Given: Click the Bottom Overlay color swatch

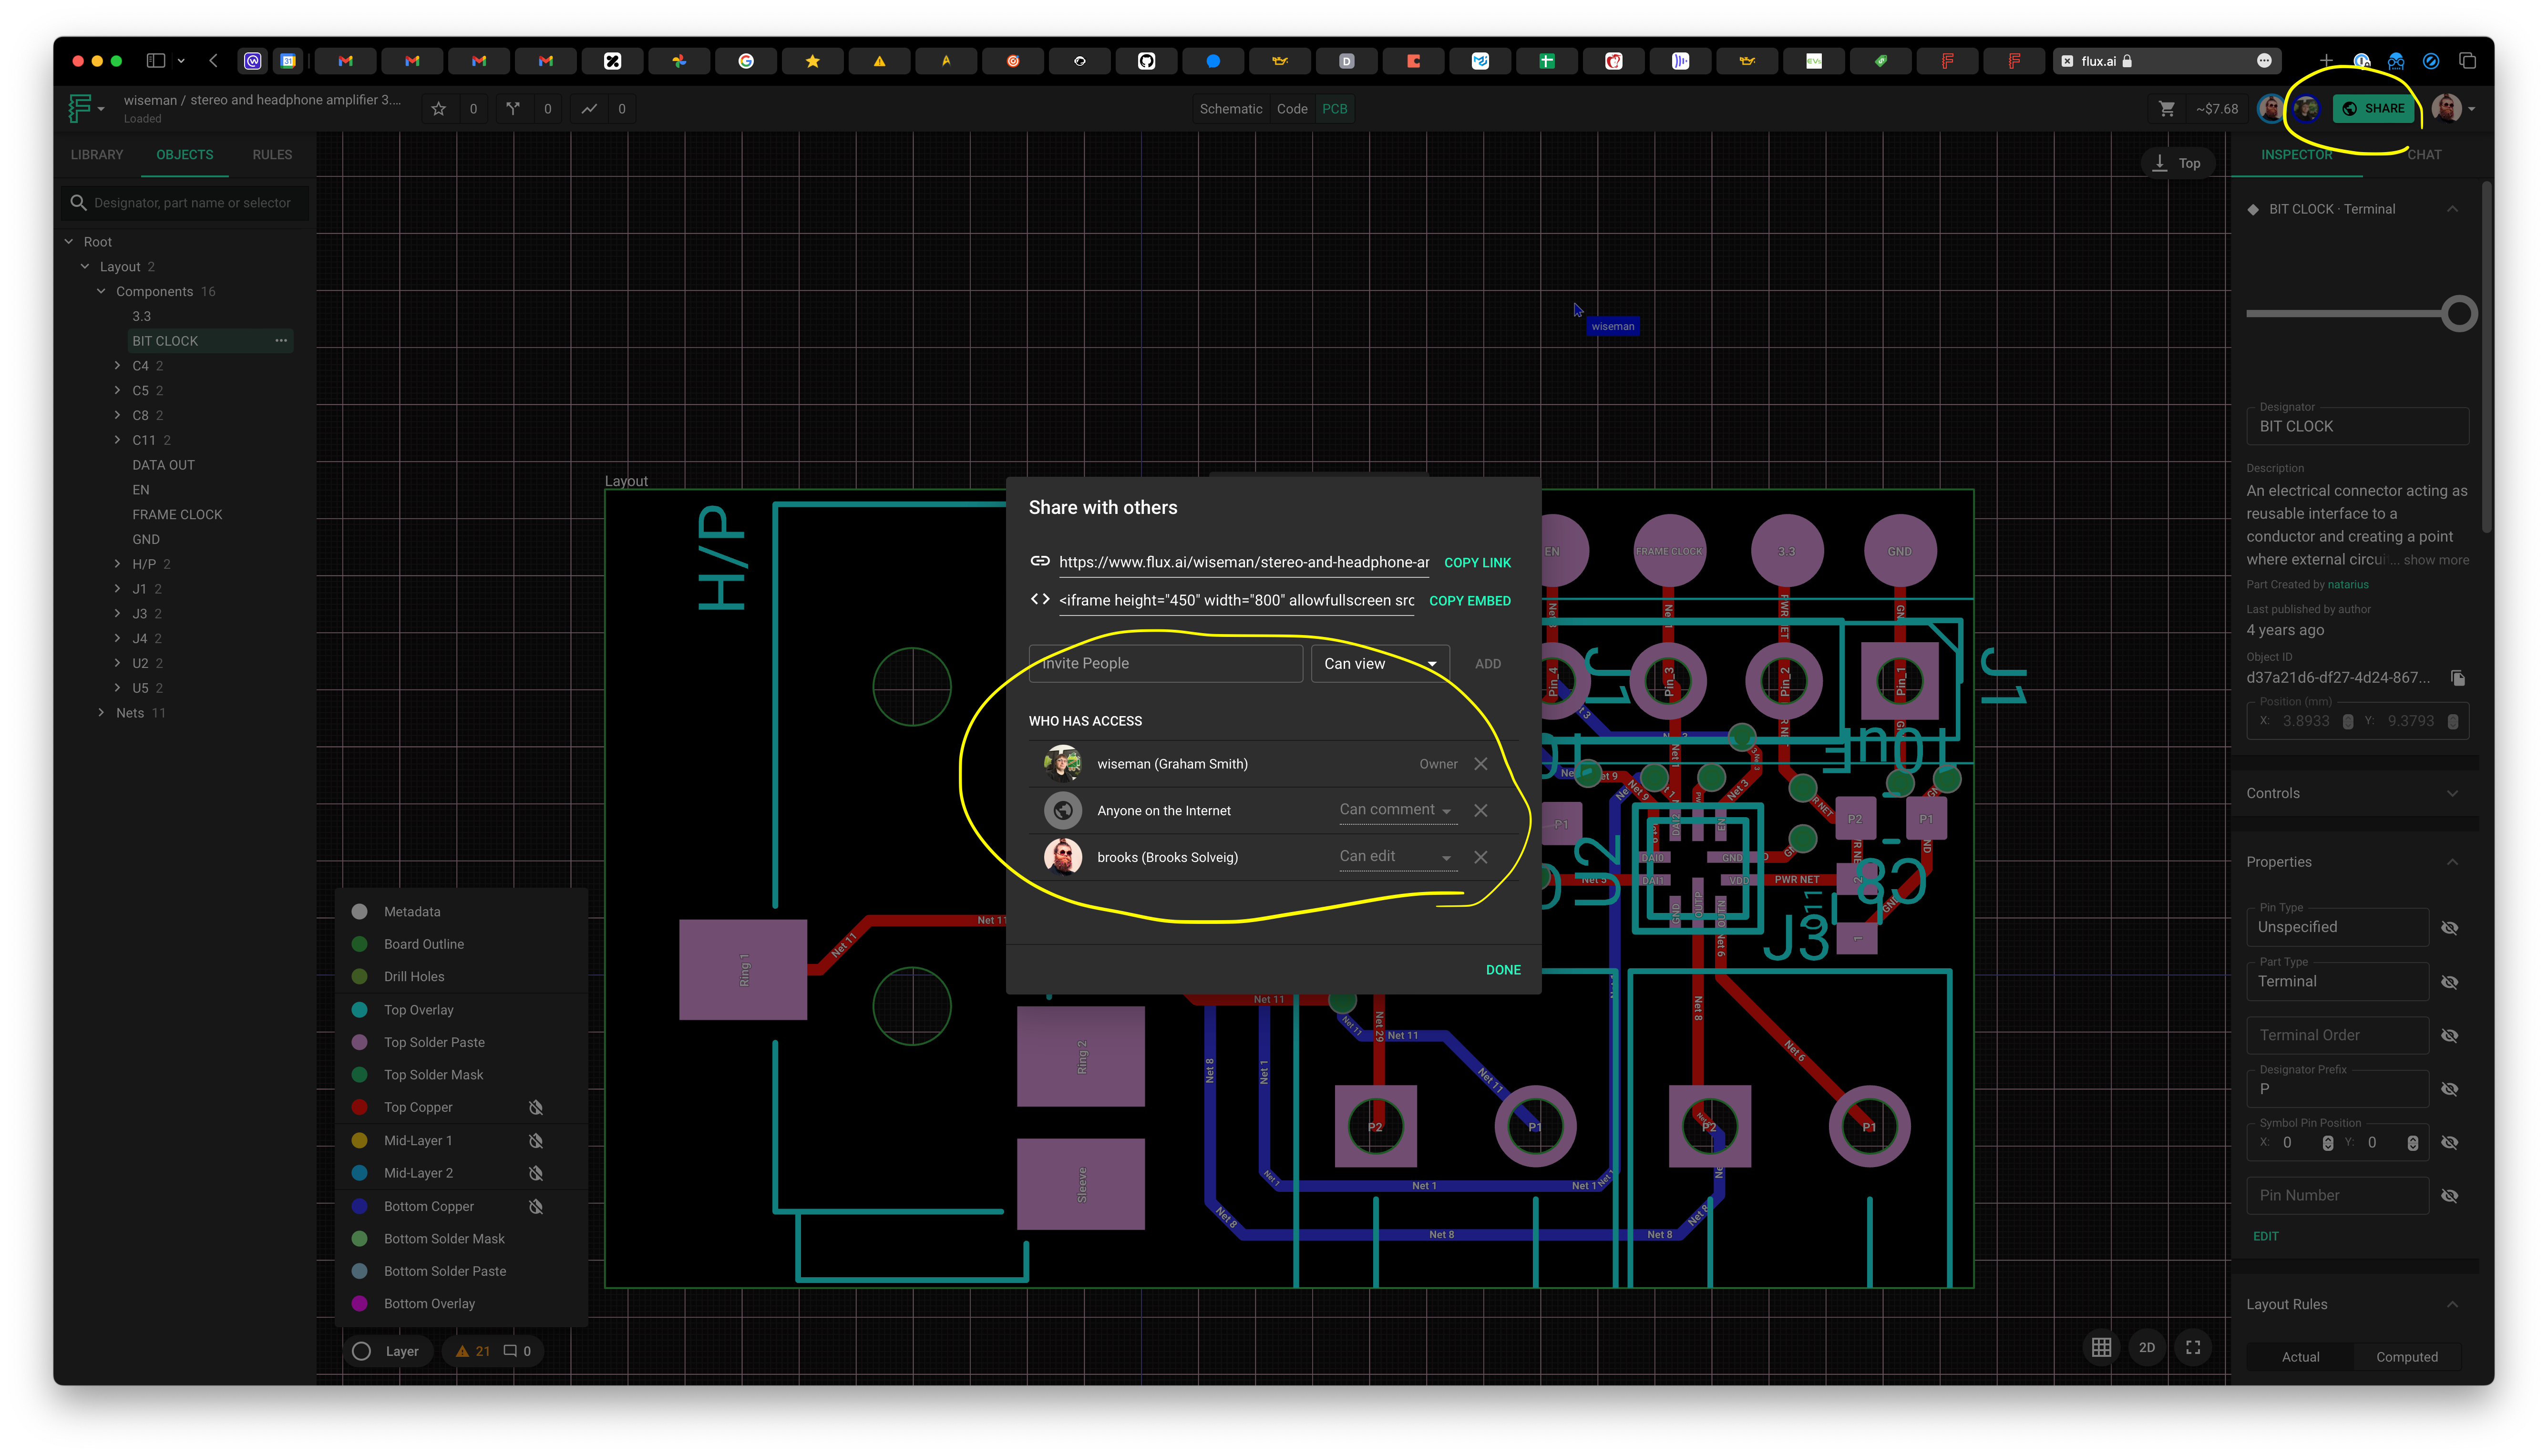Looking at the screenshot, I should pyautogui.click(x=360, y=1304).
